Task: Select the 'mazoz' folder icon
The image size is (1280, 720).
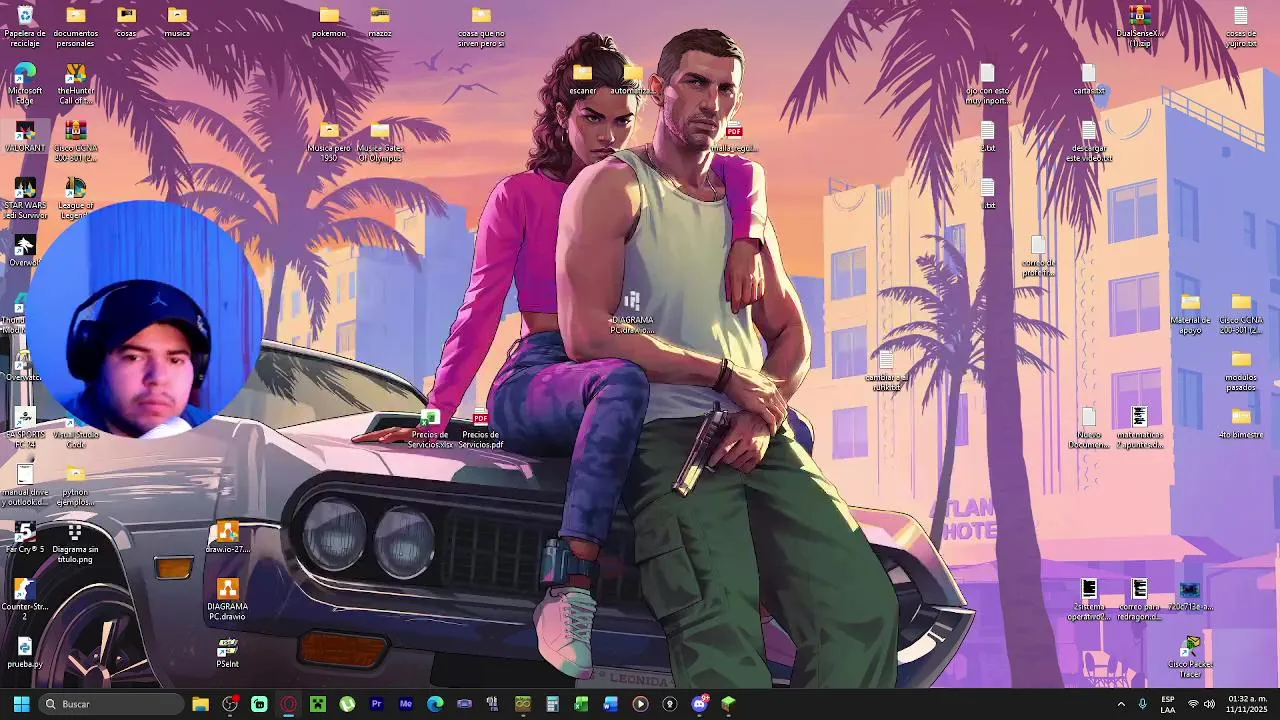Action: point(380,22)
